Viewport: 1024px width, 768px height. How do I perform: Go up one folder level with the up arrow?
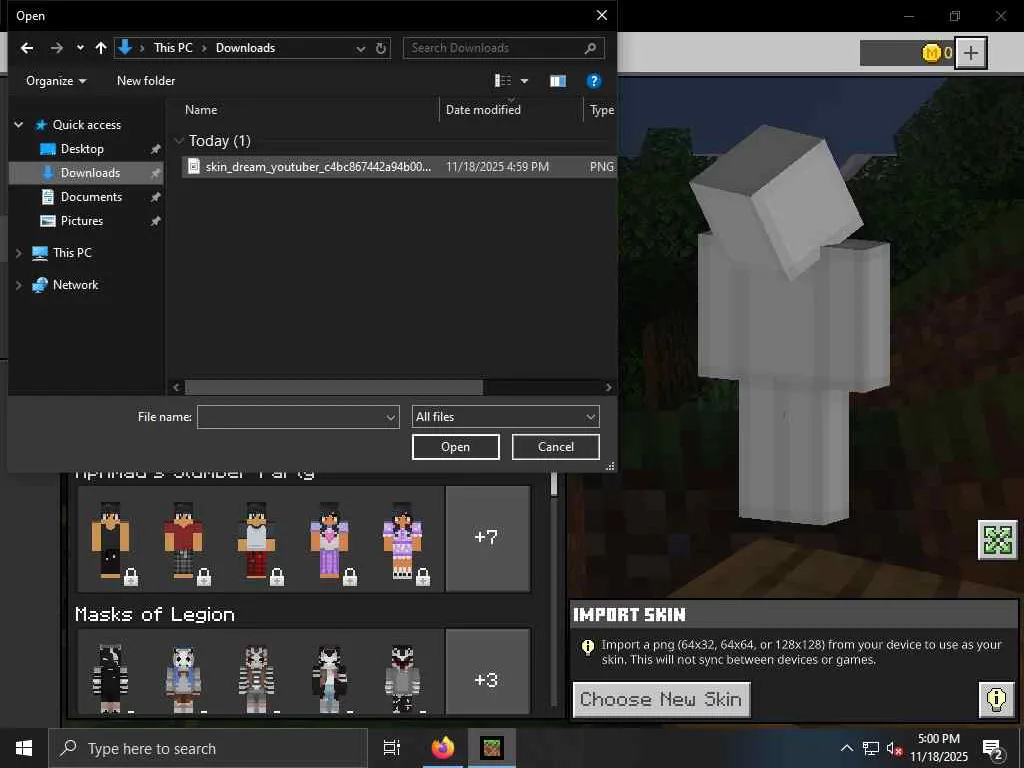101,48
